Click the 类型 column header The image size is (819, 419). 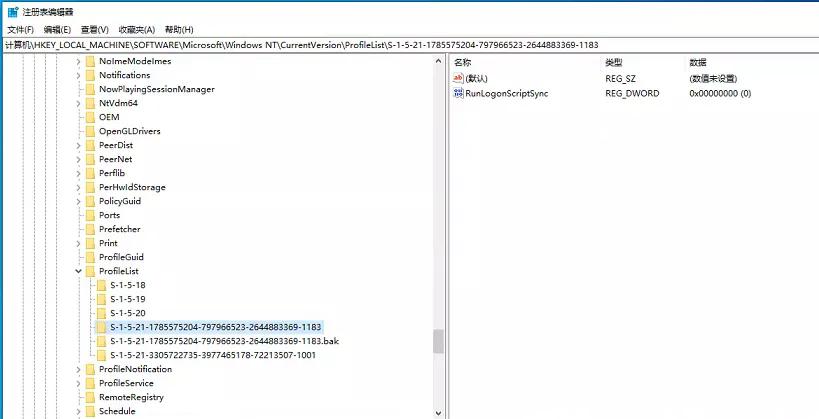[x=614, y=63]
